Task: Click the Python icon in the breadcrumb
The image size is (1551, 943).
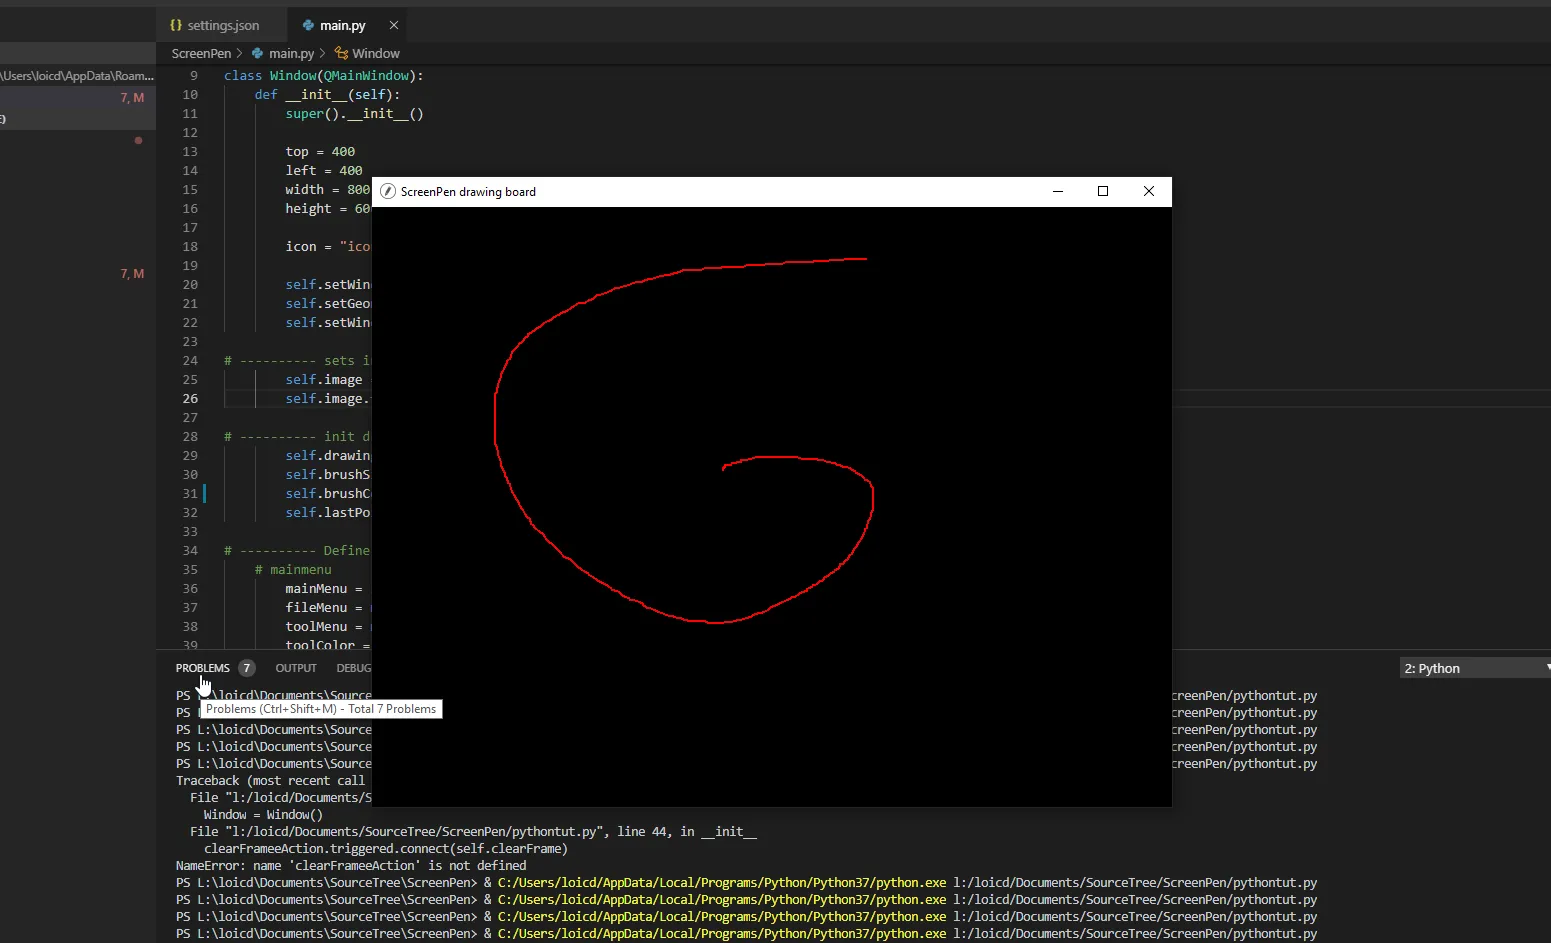Action: pos(258,53)
